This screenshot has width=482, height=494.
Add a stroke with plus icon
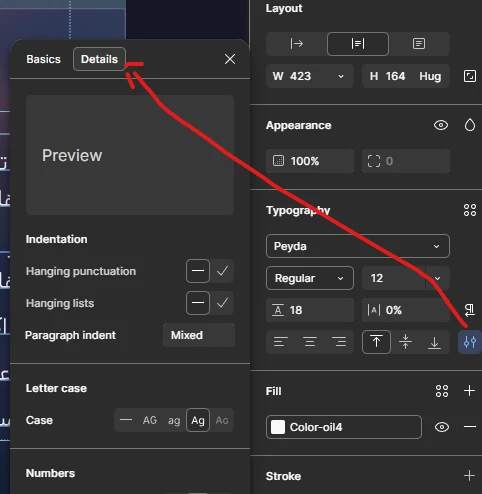(x=469, y=476)
